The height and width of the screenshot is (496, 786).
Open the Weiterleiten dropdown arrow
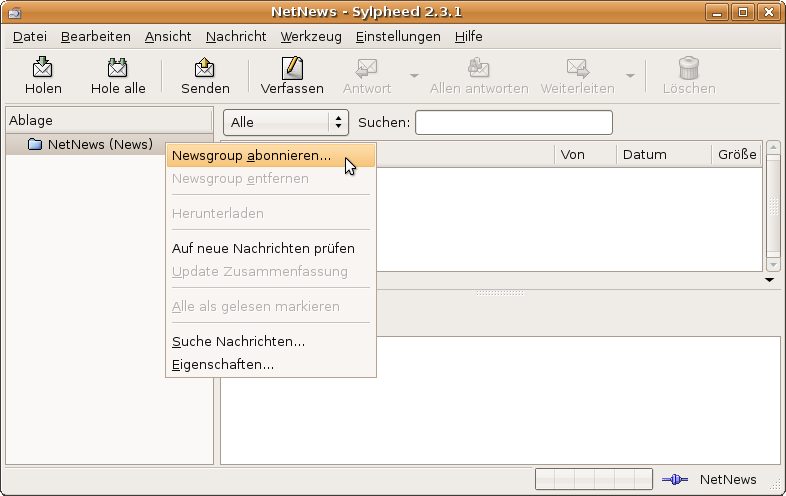(630, 76)
